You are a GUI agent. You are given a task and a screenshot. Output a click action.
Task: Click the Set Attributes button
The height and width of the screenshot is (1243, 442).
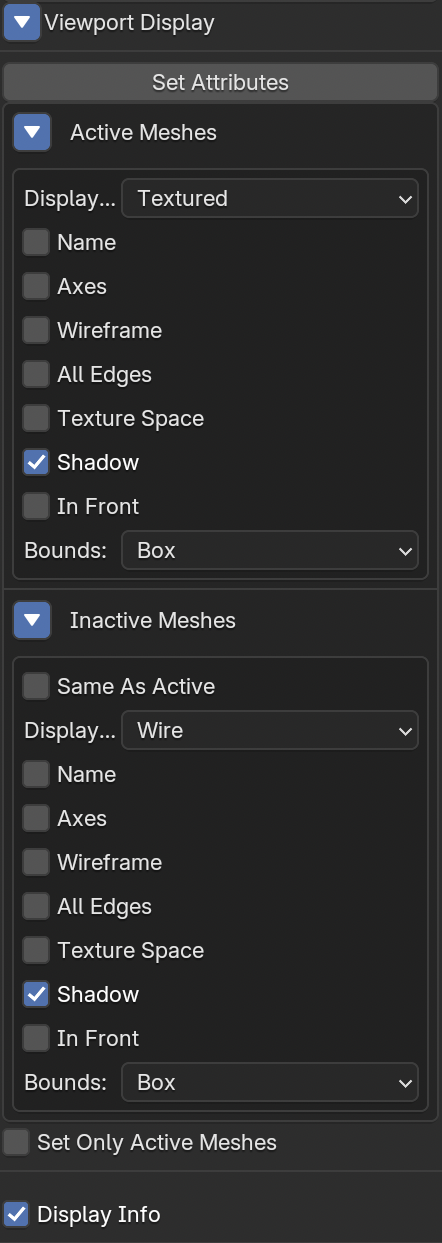pos(220,82)
